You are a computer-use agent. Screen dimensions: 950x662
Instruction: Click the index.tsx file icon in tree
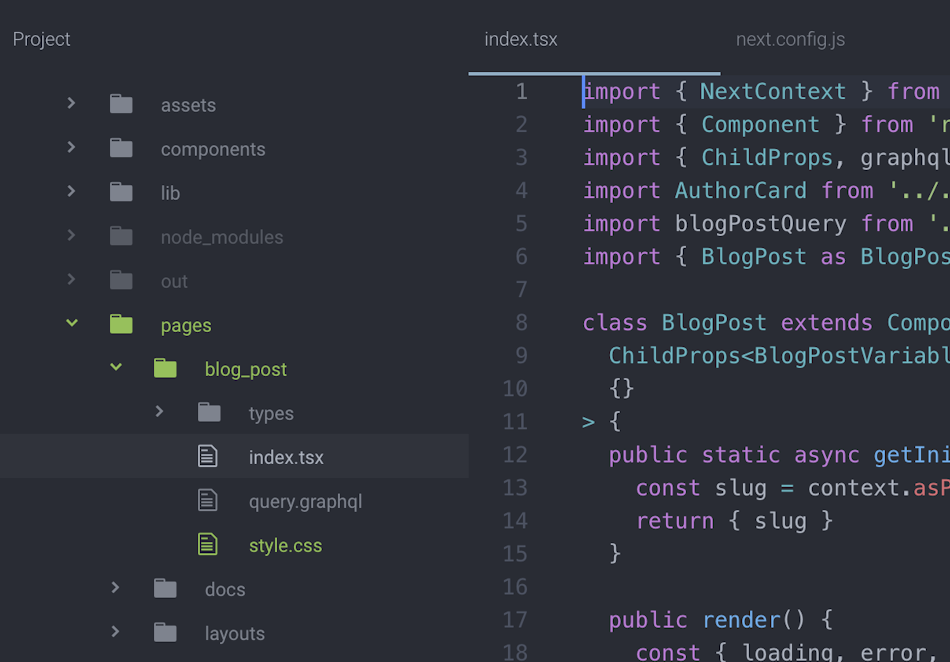tap(208, 456)
